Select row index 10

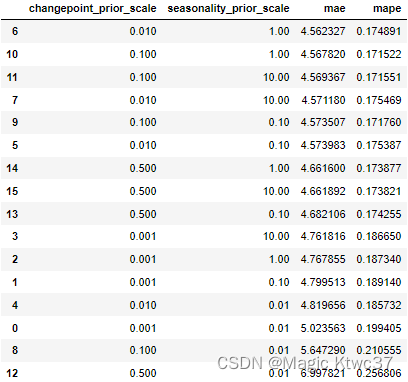click(x=12, y=54)
